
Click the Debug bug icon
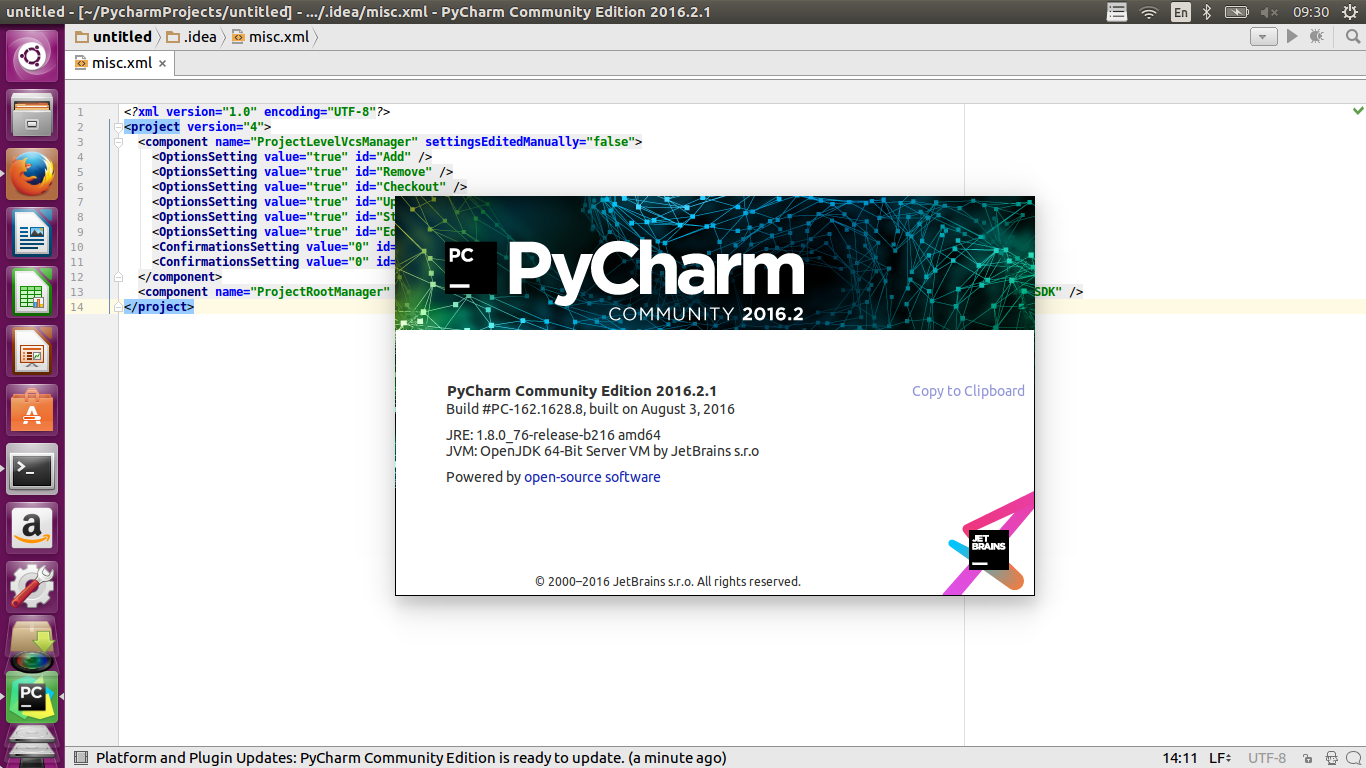[1316, 37]
